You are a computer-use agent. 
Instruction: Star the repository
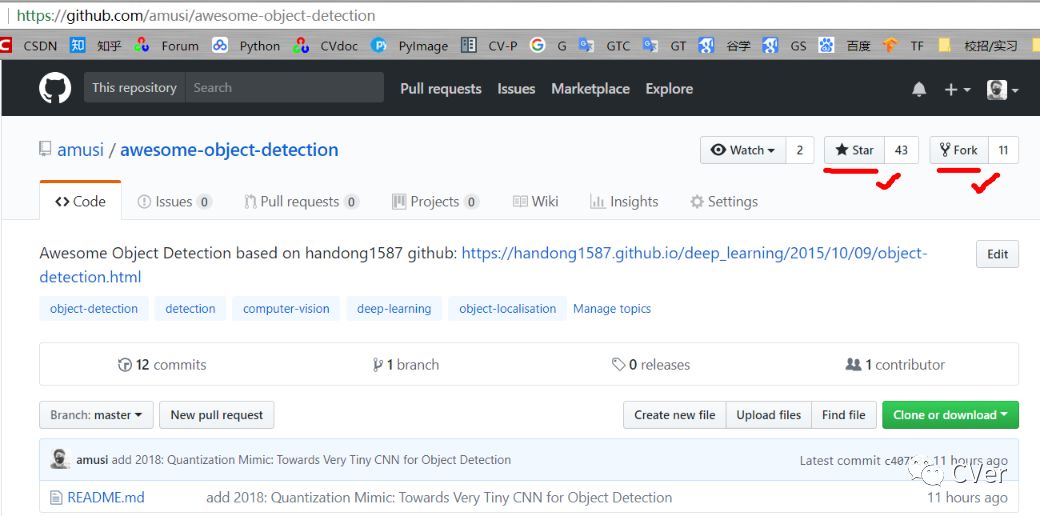(854, 151)
